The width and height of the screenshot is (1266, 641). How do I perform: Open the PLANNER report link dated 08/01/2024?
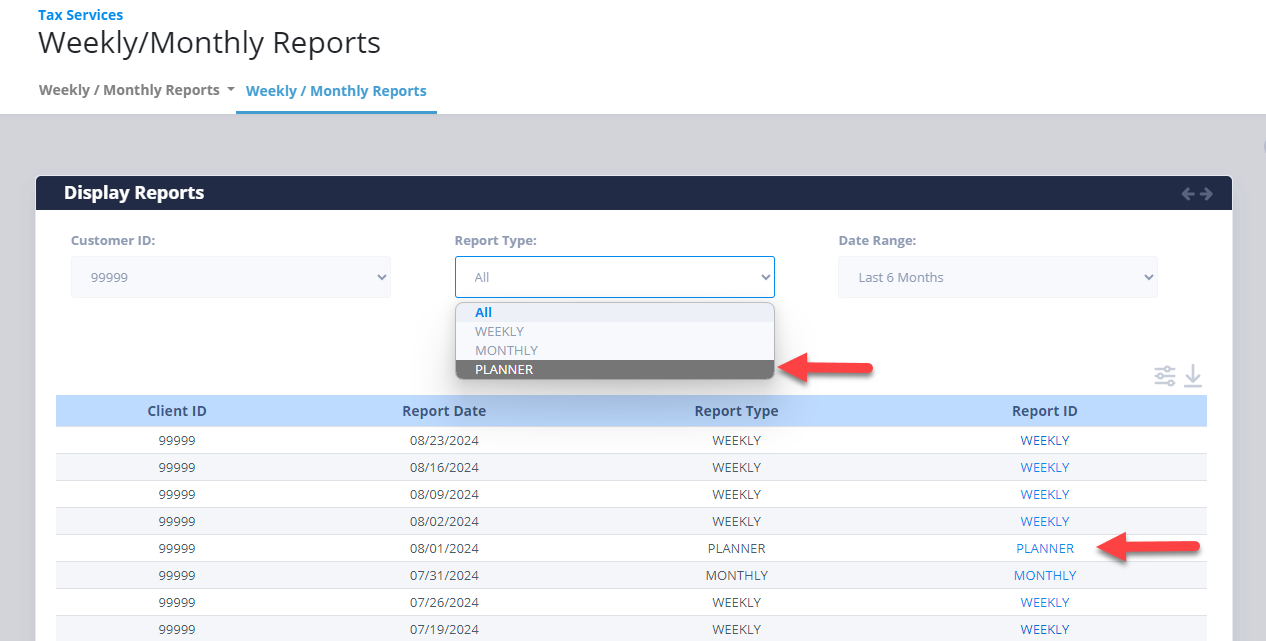point(1045,549)
